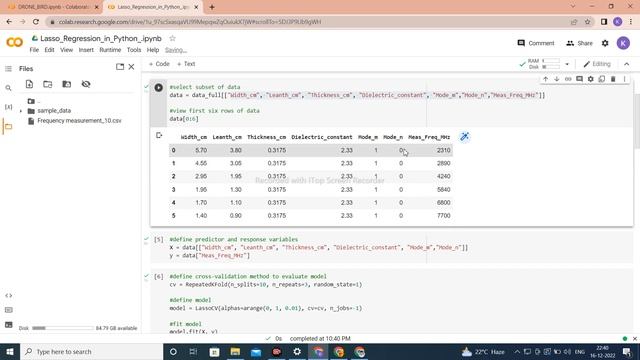Screen dimensions: 640x360
Task: Run the data subset code cell
Action: point(159,87)
